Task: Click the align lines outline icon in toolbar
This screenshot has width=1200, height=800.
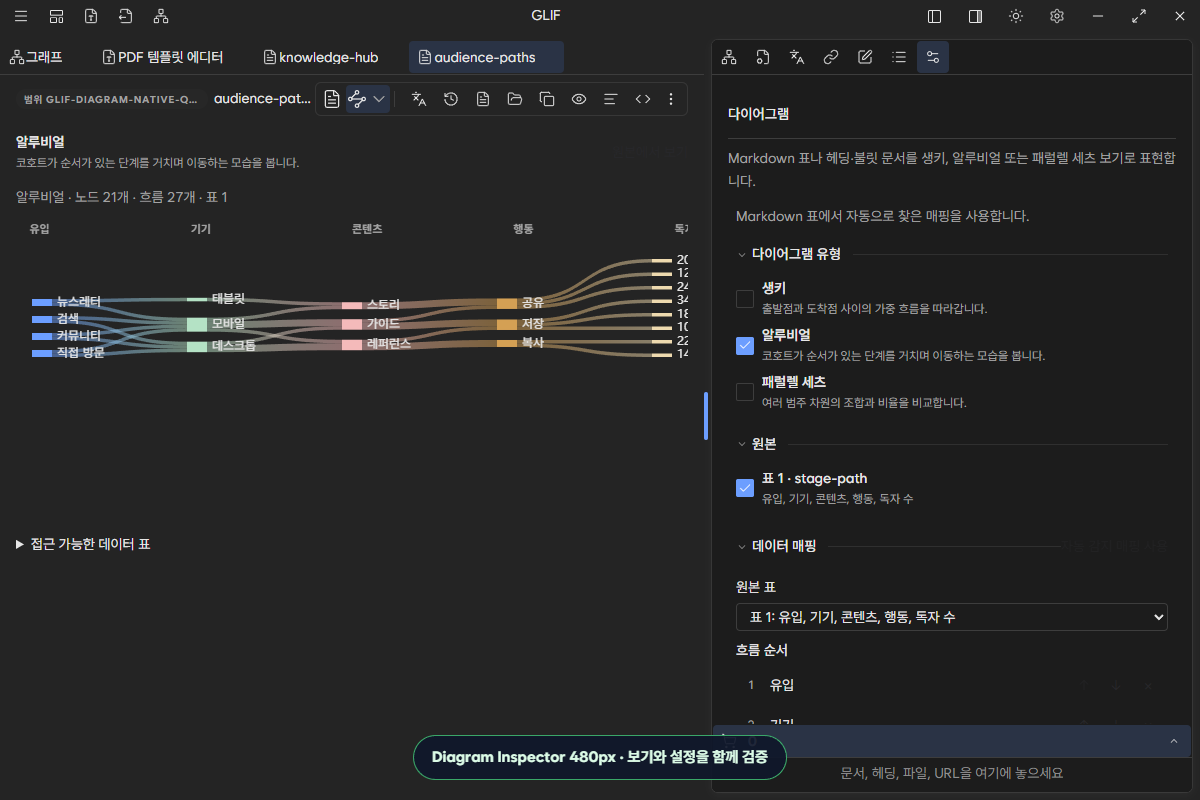Action: click(x=611, y=99)
